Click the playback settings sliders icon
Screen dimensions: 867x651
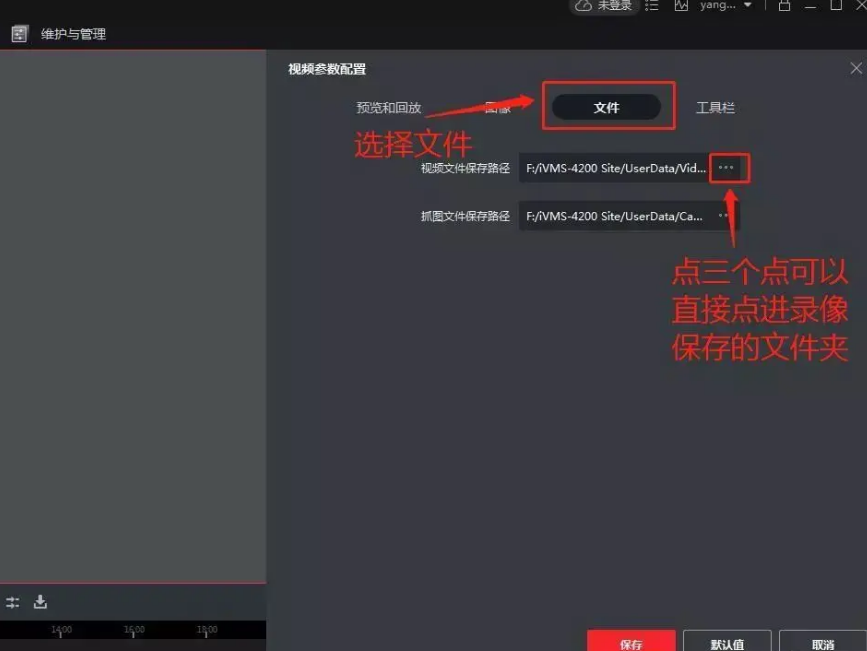pyautogui.click(x=13, y=602)
